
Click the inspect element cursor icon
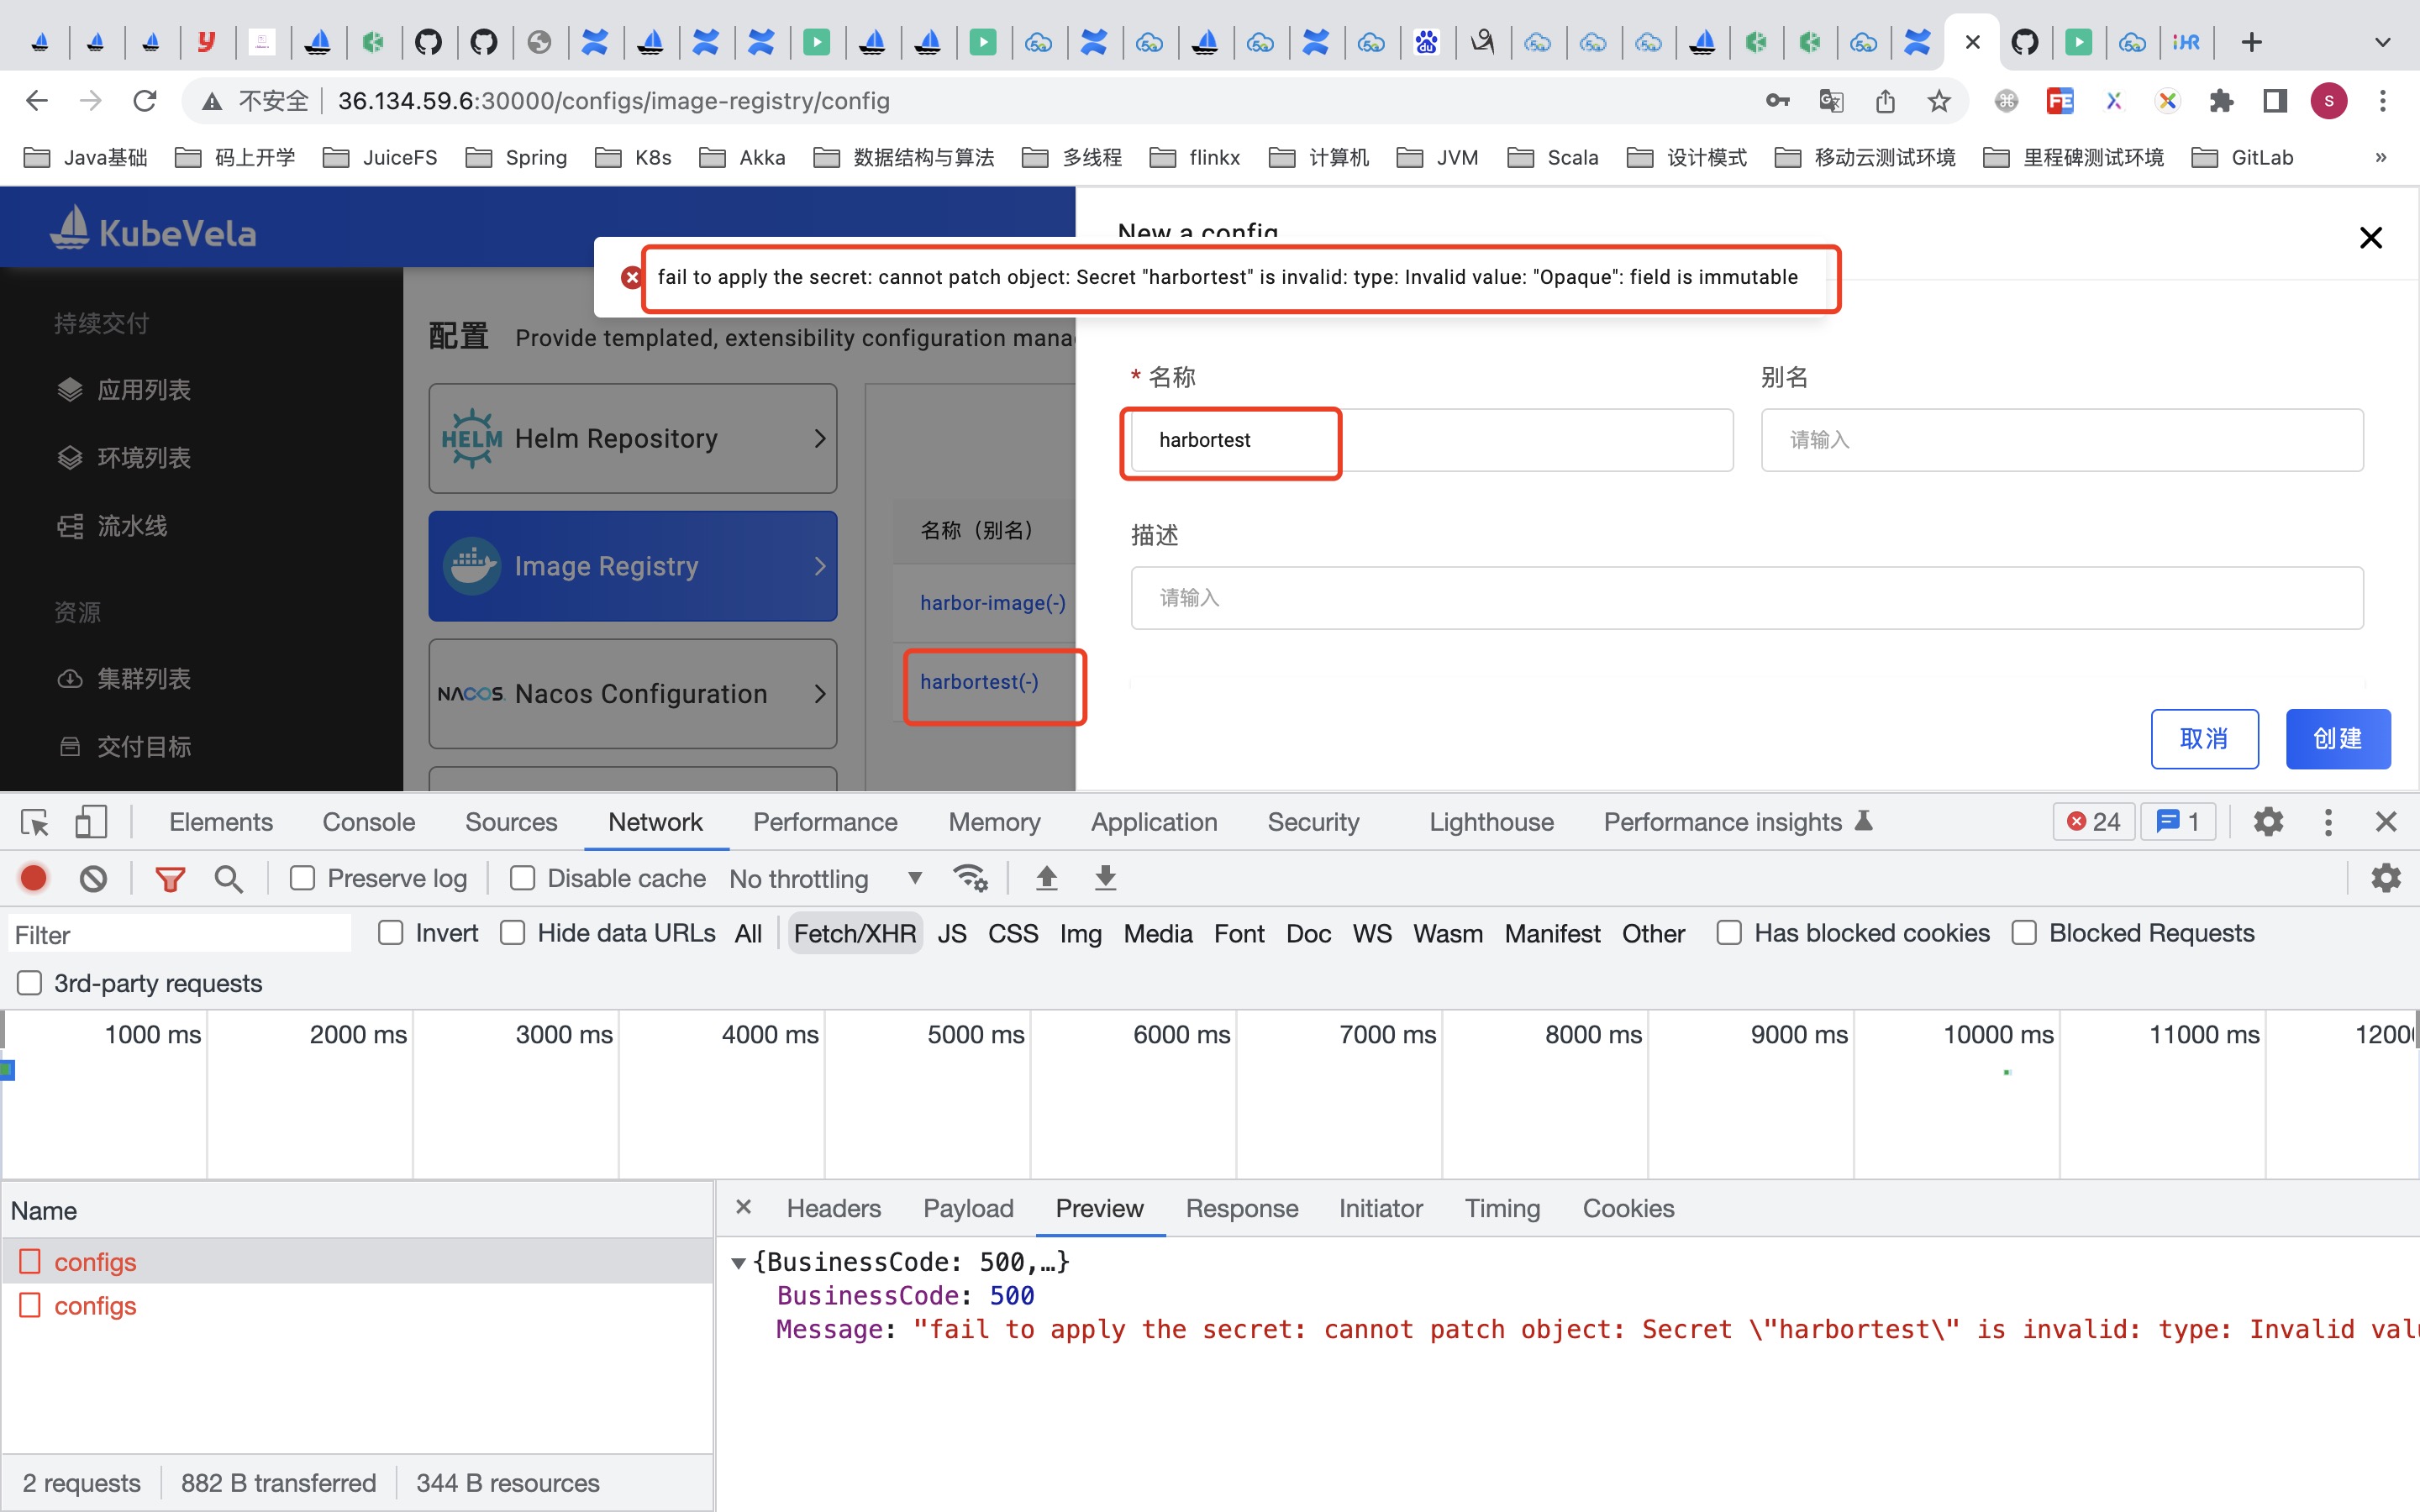click(34, 821)
